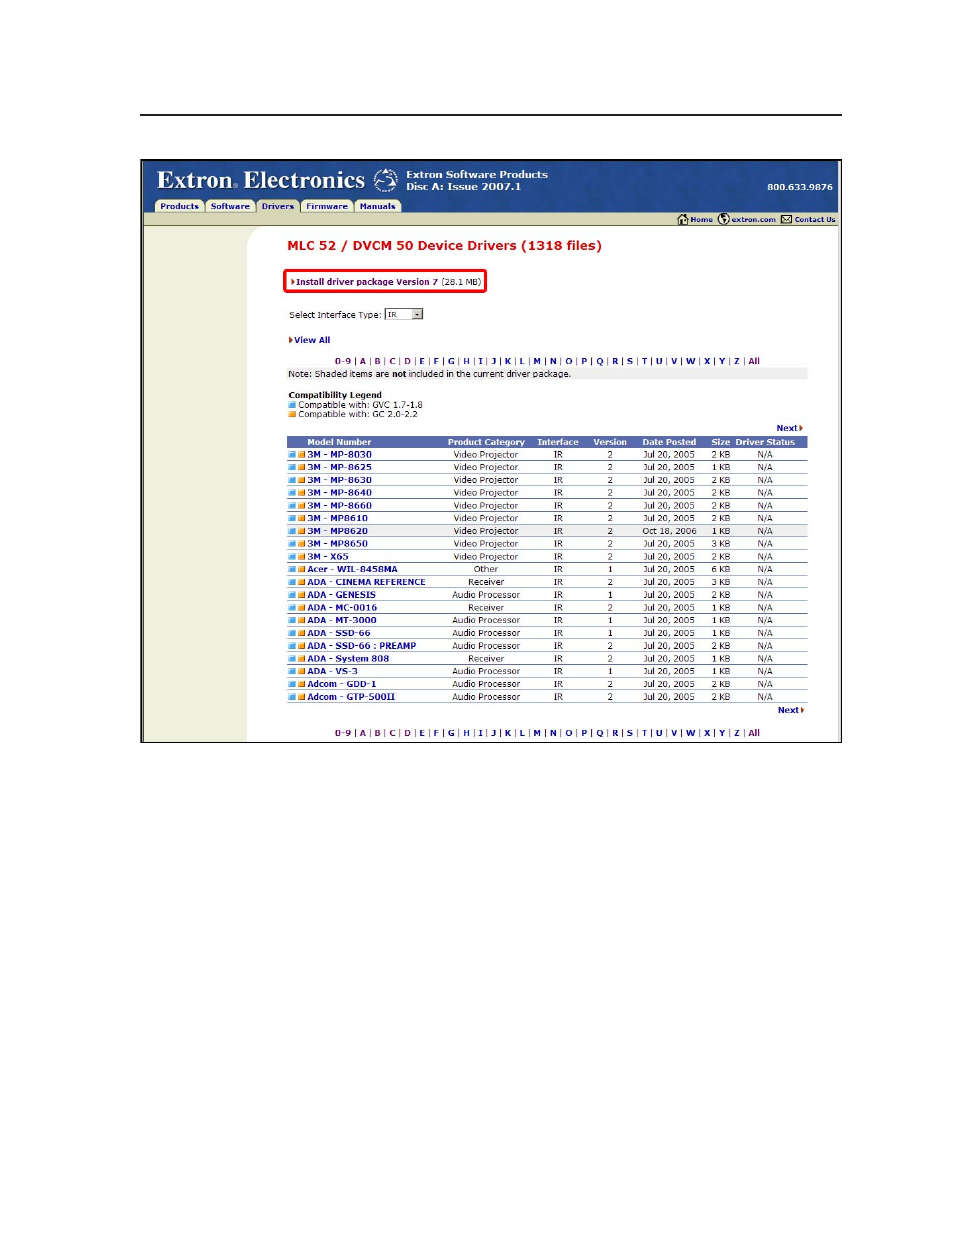Click letter Z in bottom alphabet index

(737, 733)
